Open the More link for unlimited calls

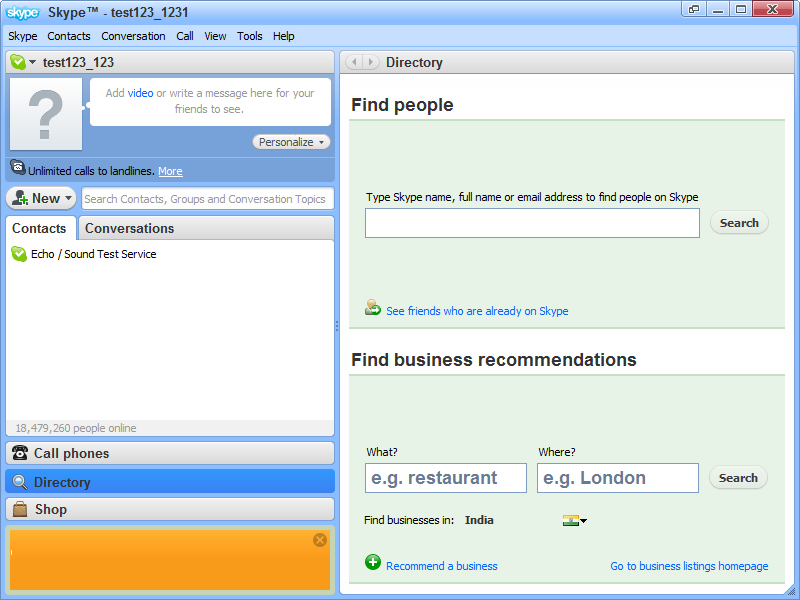pos(170,171)
